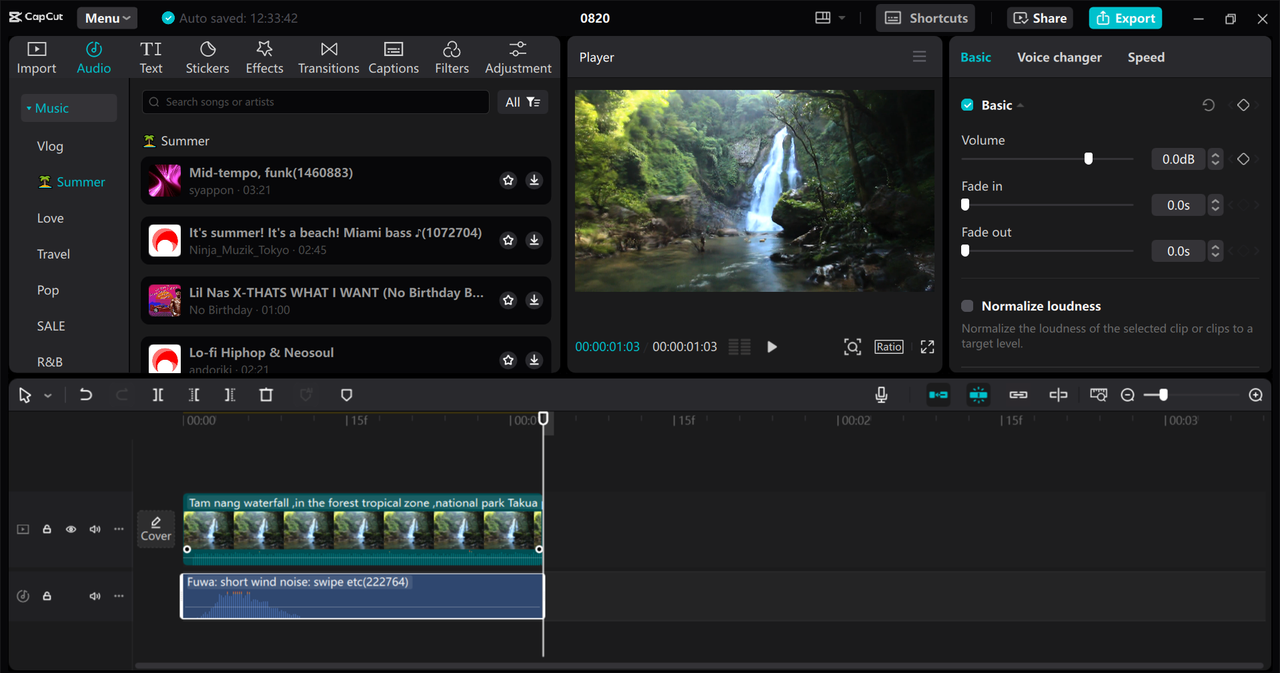Open the Captions panel
Viewport: 1280px width, 673px height.
click(393, 58)
